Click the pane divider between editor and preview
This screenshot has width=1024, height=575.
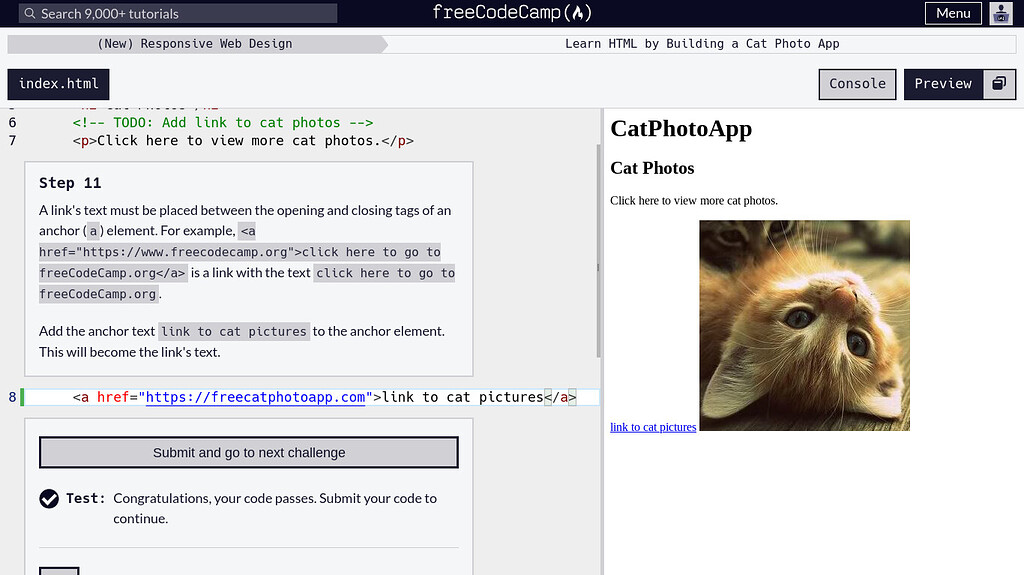coord(601,342)
